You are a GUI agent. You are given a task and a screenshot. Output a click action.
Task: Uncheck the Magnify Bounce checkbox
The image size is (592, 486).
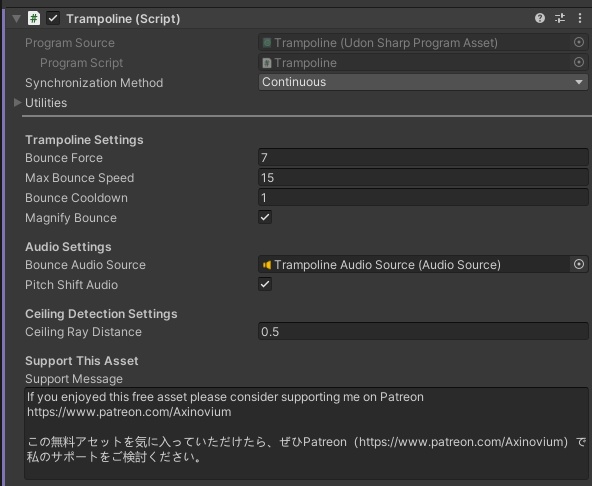[x=265, y=217]
